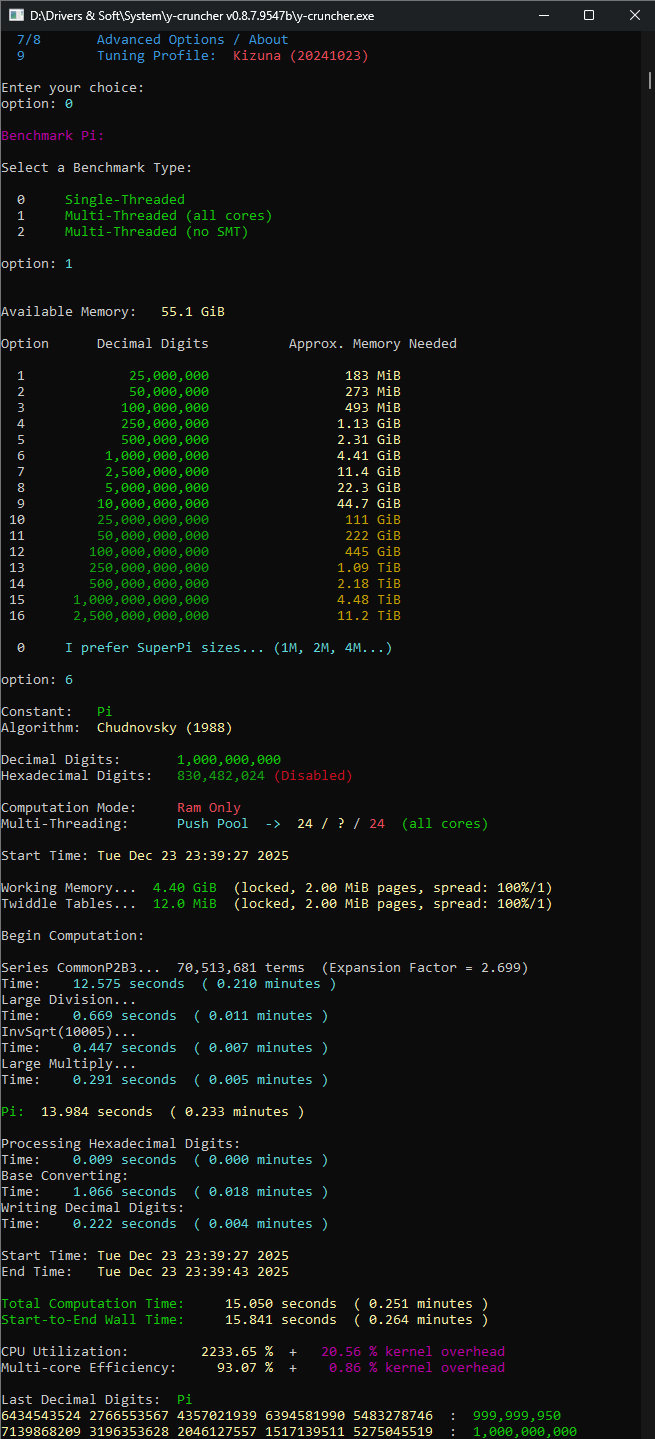The image size is (655, 1439).
Task: Click the 'Large Division...' line
Action: pyautogui.click(x=68, y=1000)
